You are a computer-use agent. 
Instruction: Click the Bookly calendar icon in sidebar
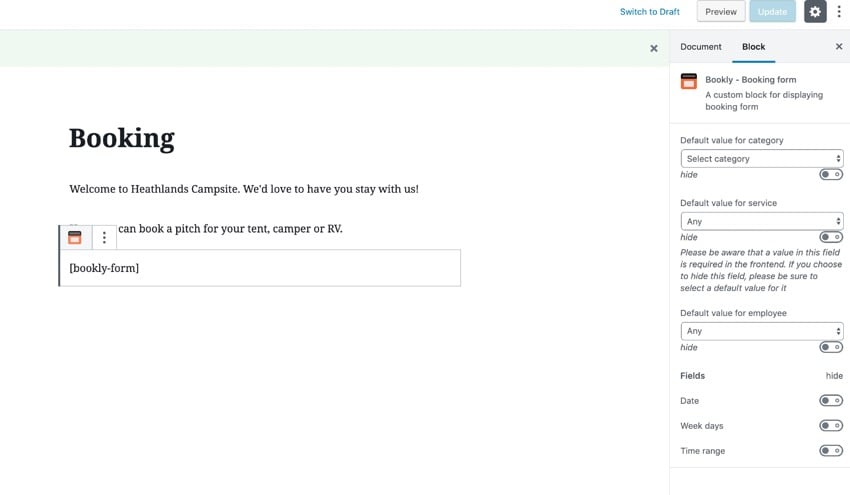(688, 81)
